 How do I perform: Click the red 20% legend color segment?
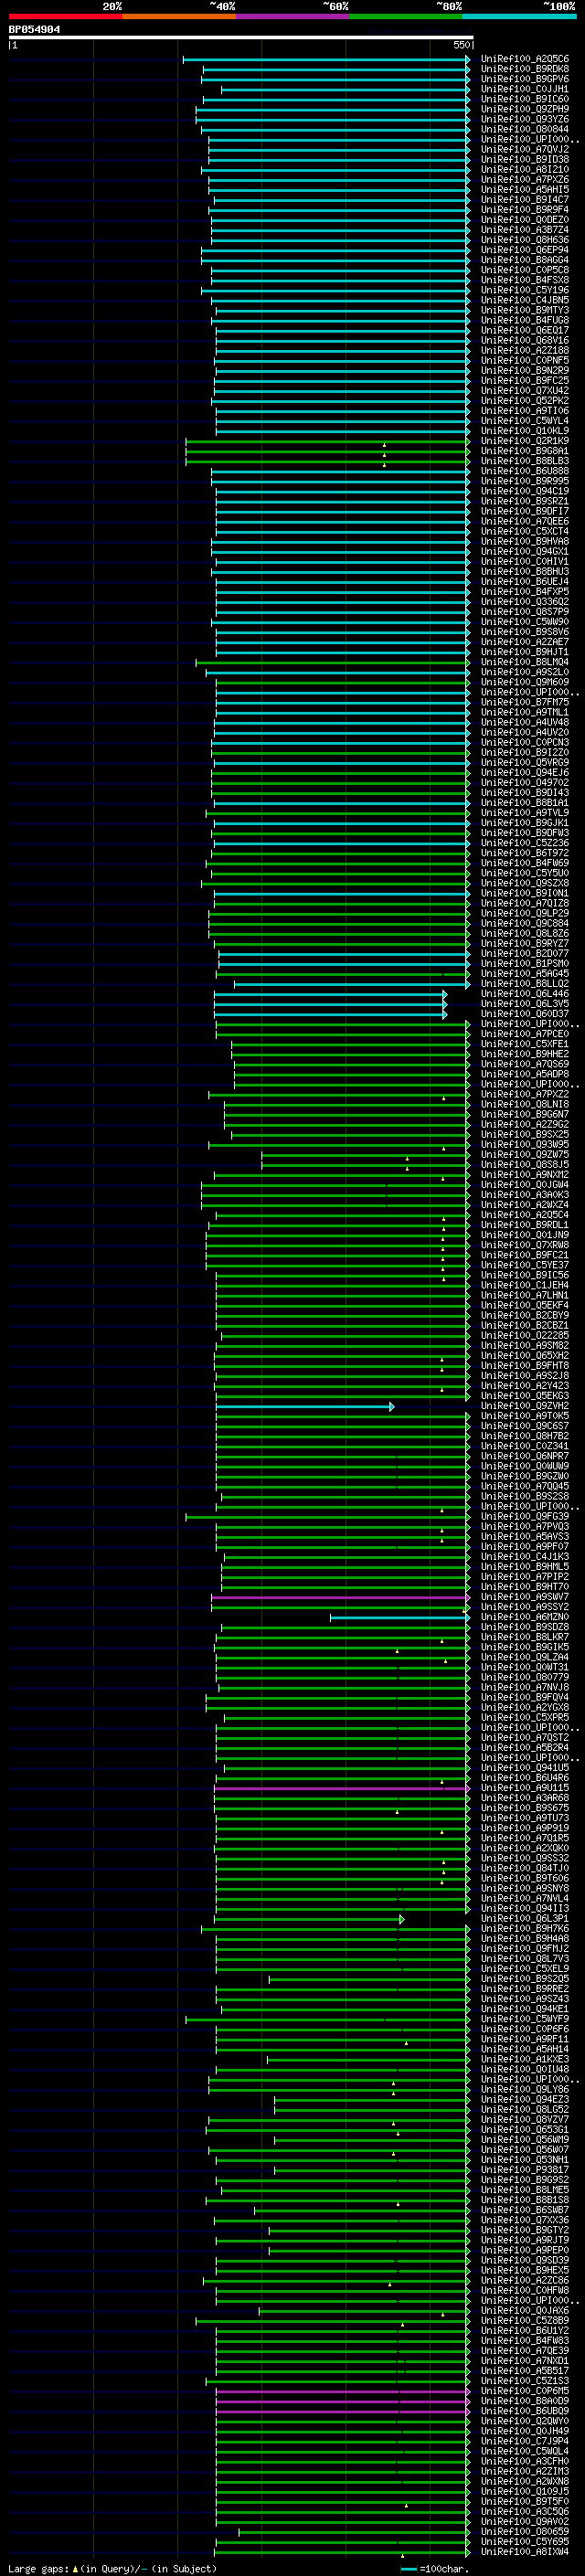click(x=65, y=16)
